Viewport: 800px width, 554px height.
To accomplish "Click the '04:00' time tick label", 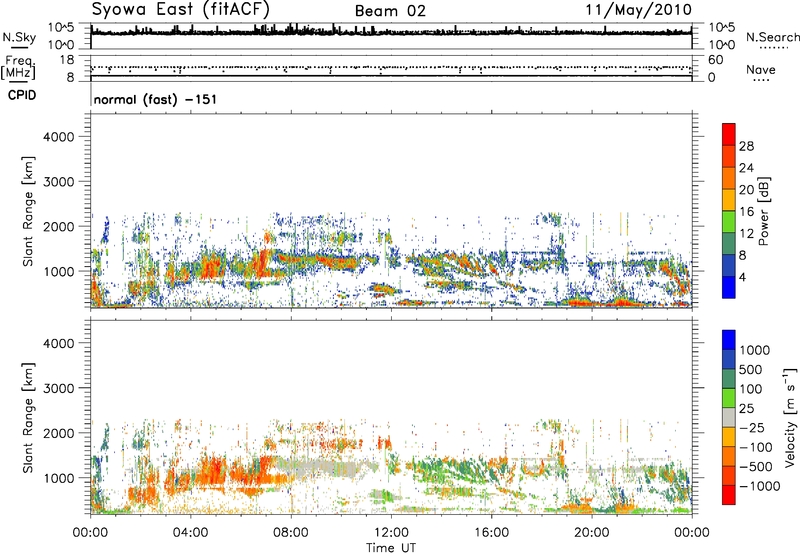I will (190, 533).
